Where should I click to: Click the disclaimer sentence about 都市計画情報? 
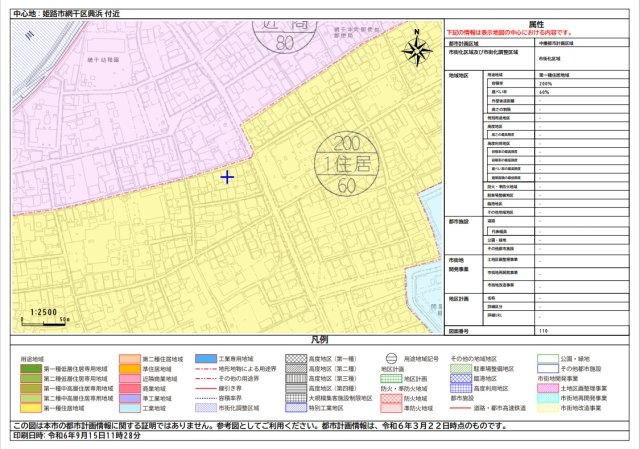(260, 426)
